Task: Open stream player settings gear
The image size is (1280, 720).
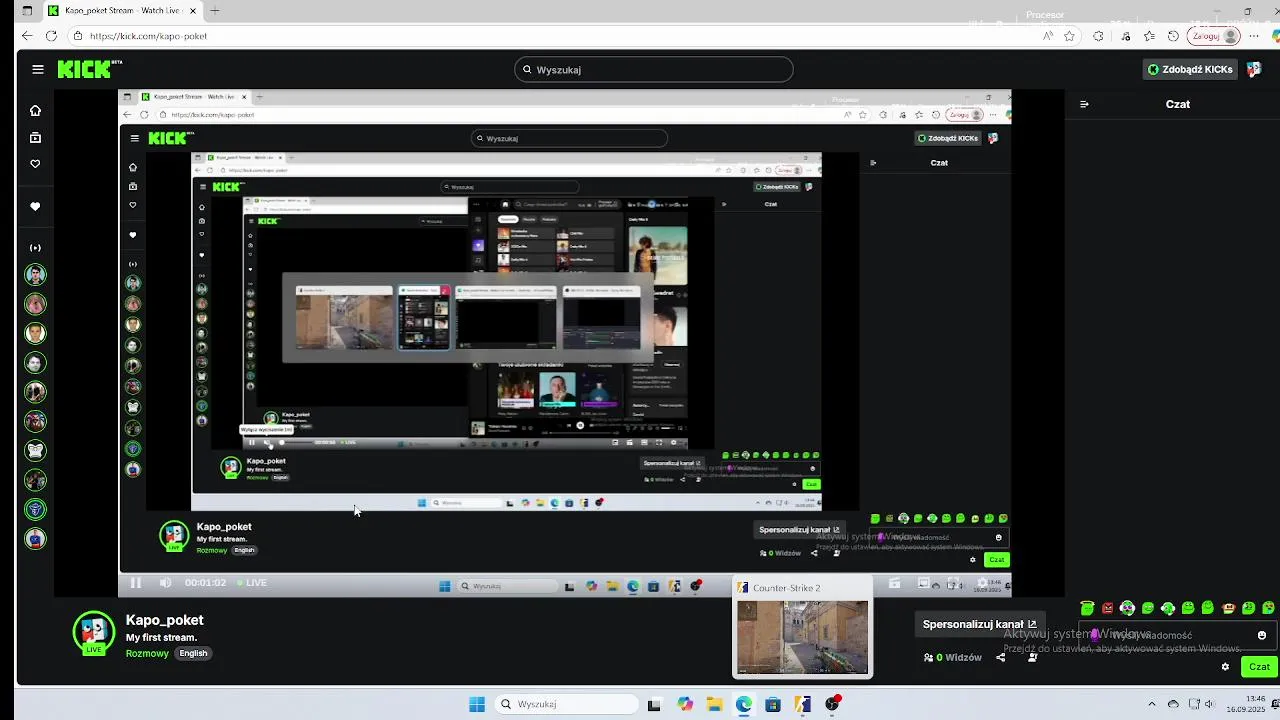Action: 982,583
